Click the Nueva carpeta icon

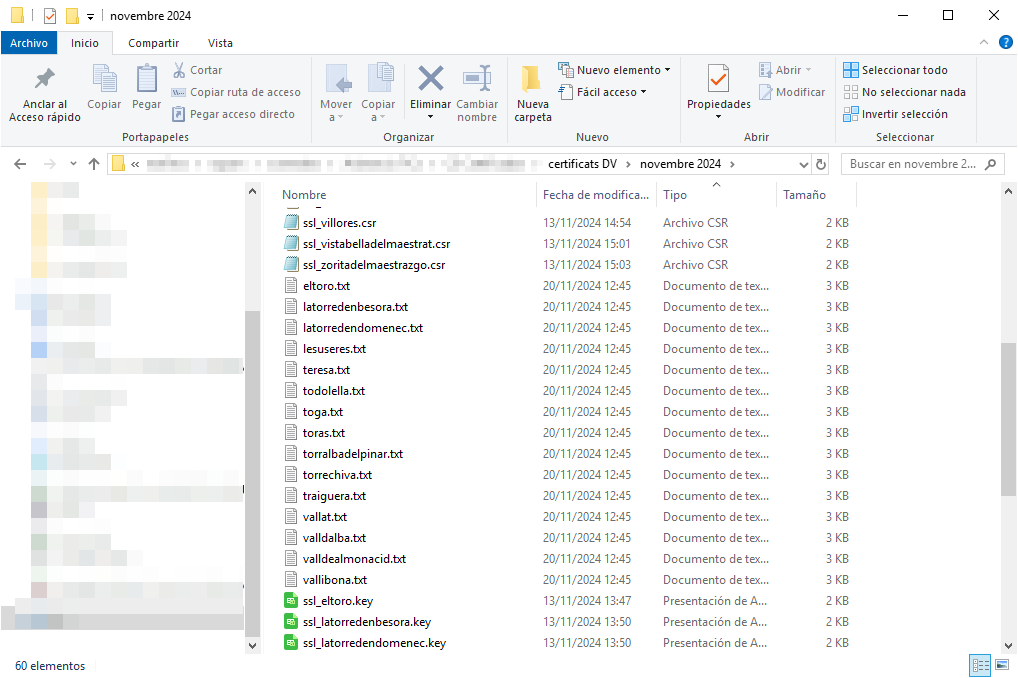(532, 79)
